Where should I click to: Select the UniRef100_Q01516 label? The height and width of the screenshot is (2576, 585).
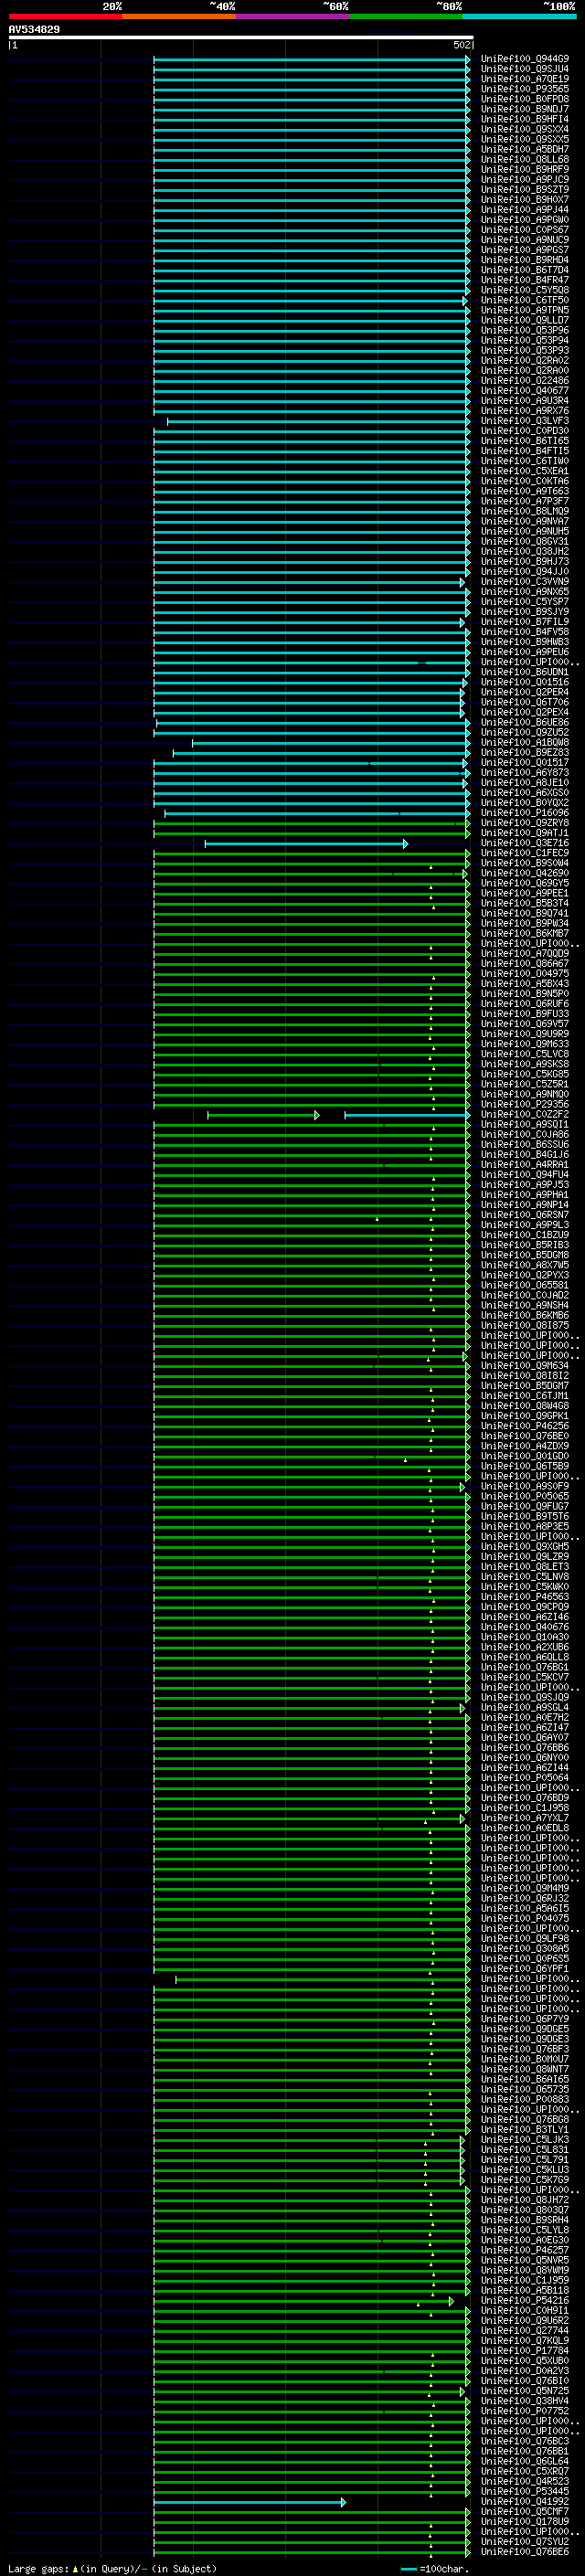525,682
